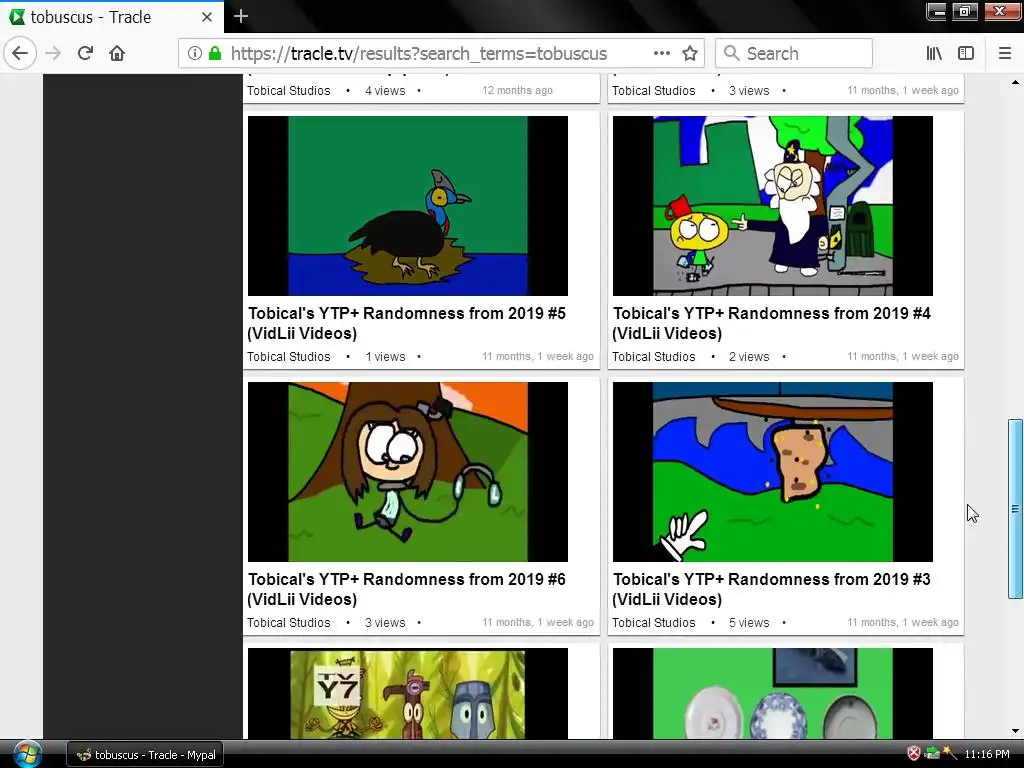The image size is (1024, 768).
Task: Open title Tobical's YTP+ Randomness from 2019 #3
Action: tap(771, 589)
